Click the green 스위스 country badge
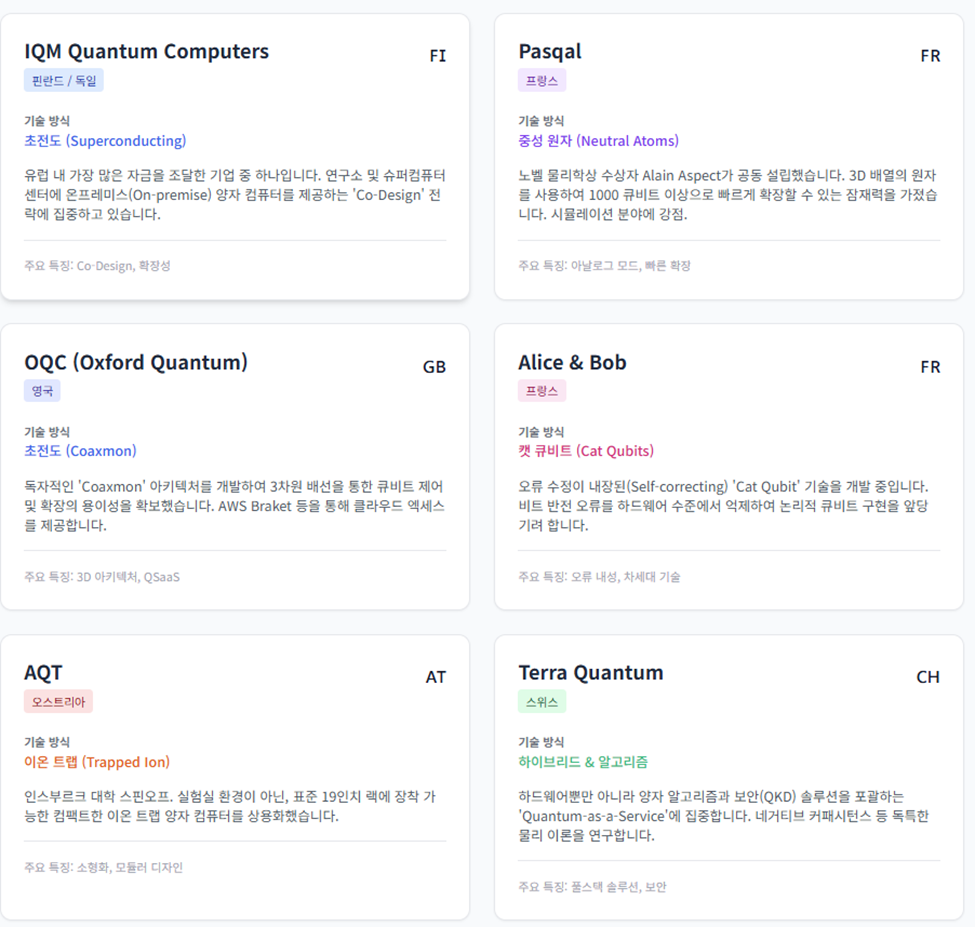The image size is (975, 927). [x=541, y=701]
